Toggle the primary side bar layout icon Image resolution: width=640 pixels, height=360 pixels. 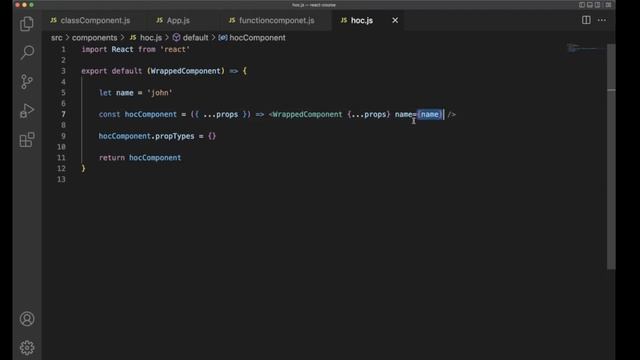coord(582,5)
